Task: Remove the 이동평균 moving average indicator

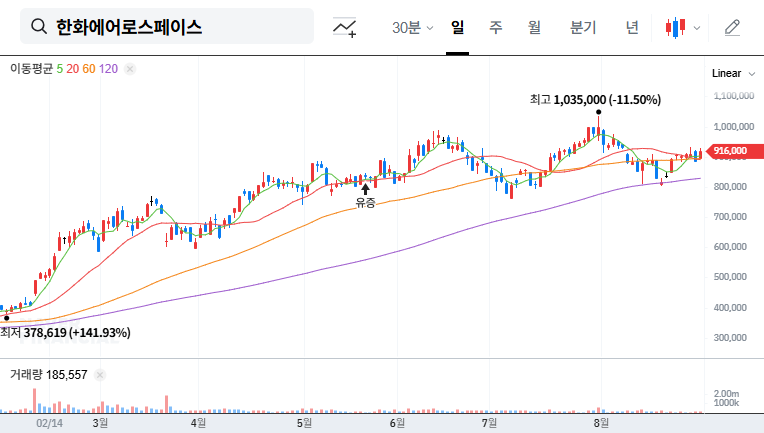Action: click(130, 69)
